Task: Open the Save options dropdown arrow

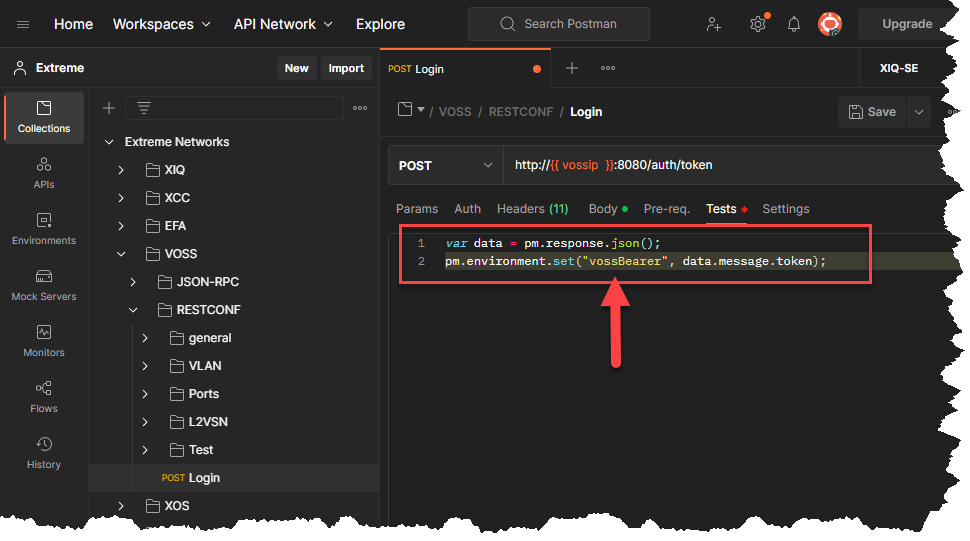Action: [919, 112]
